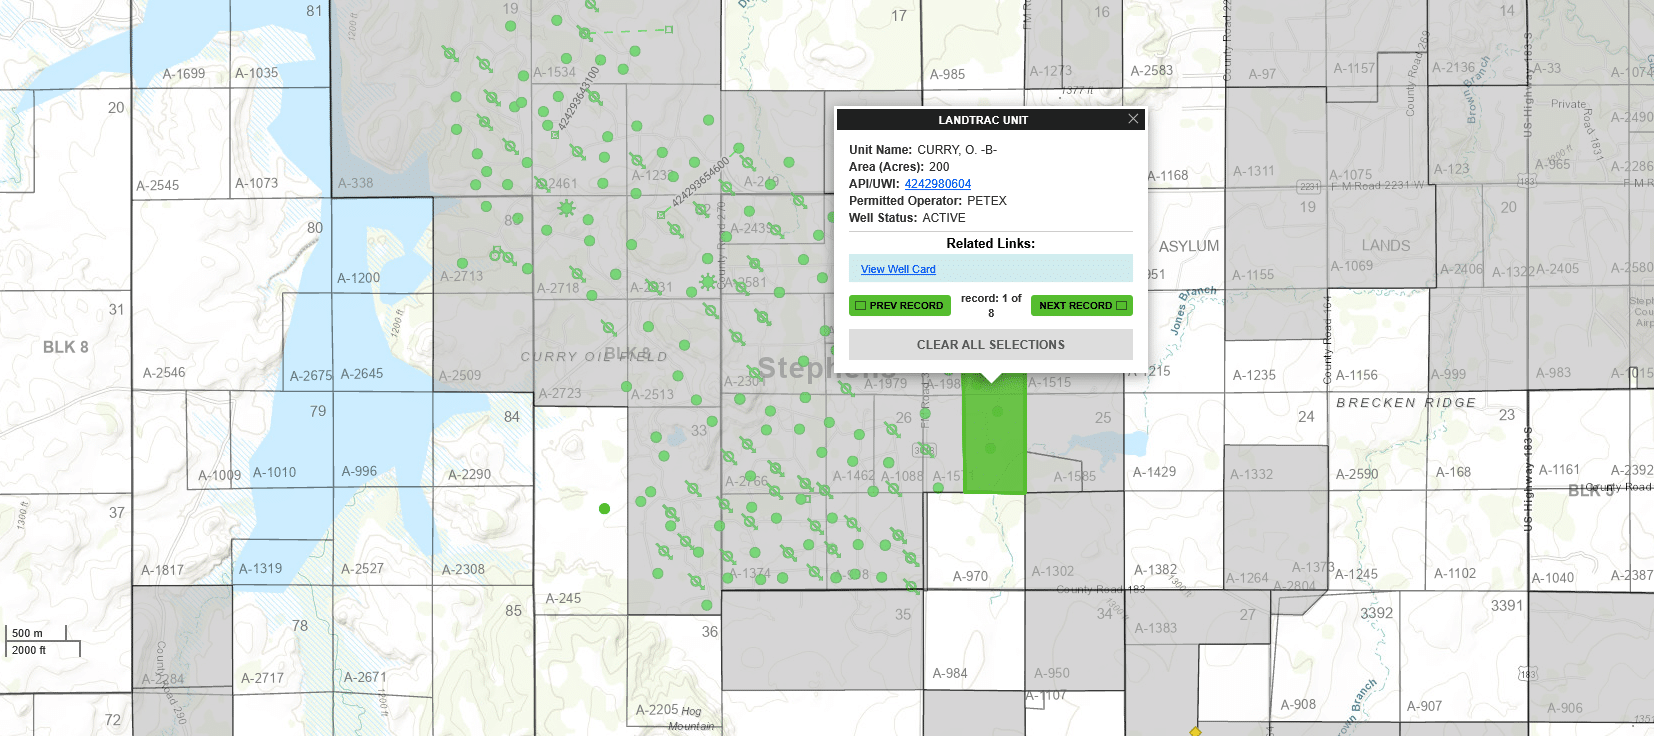The width and height of the screenshot is (1654, 736).
Task: Click sun-shaped well symbol near A-2461
Action: pos(566,208)
